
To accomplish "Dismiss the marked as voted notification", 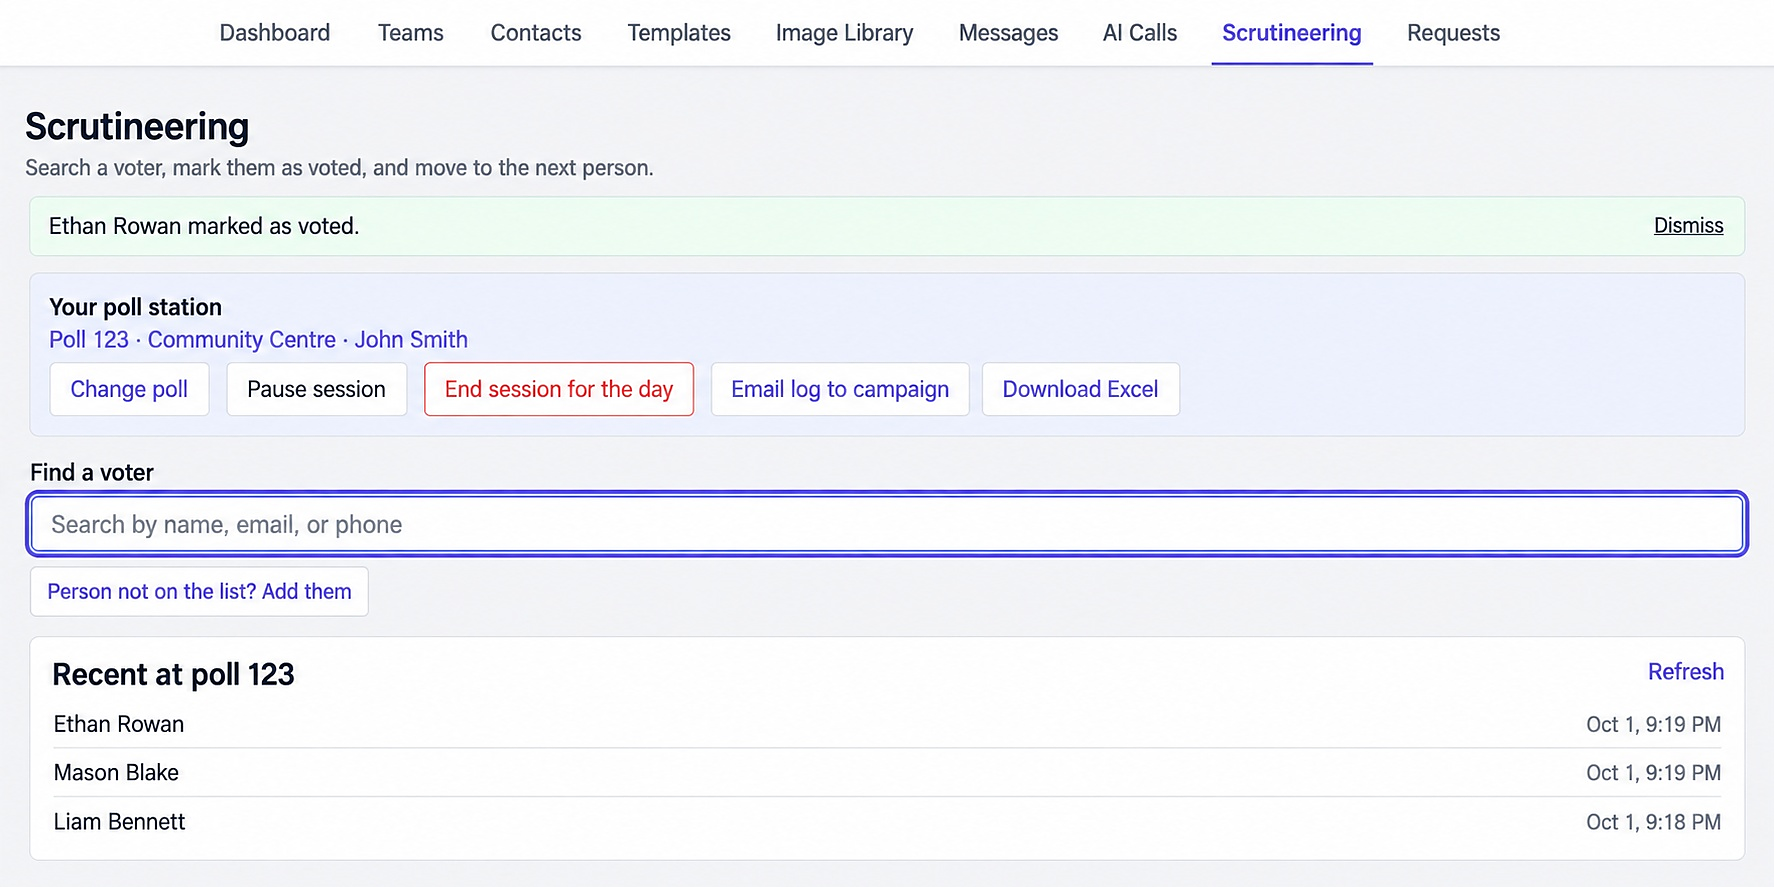I will click(x=1688, y=226).
